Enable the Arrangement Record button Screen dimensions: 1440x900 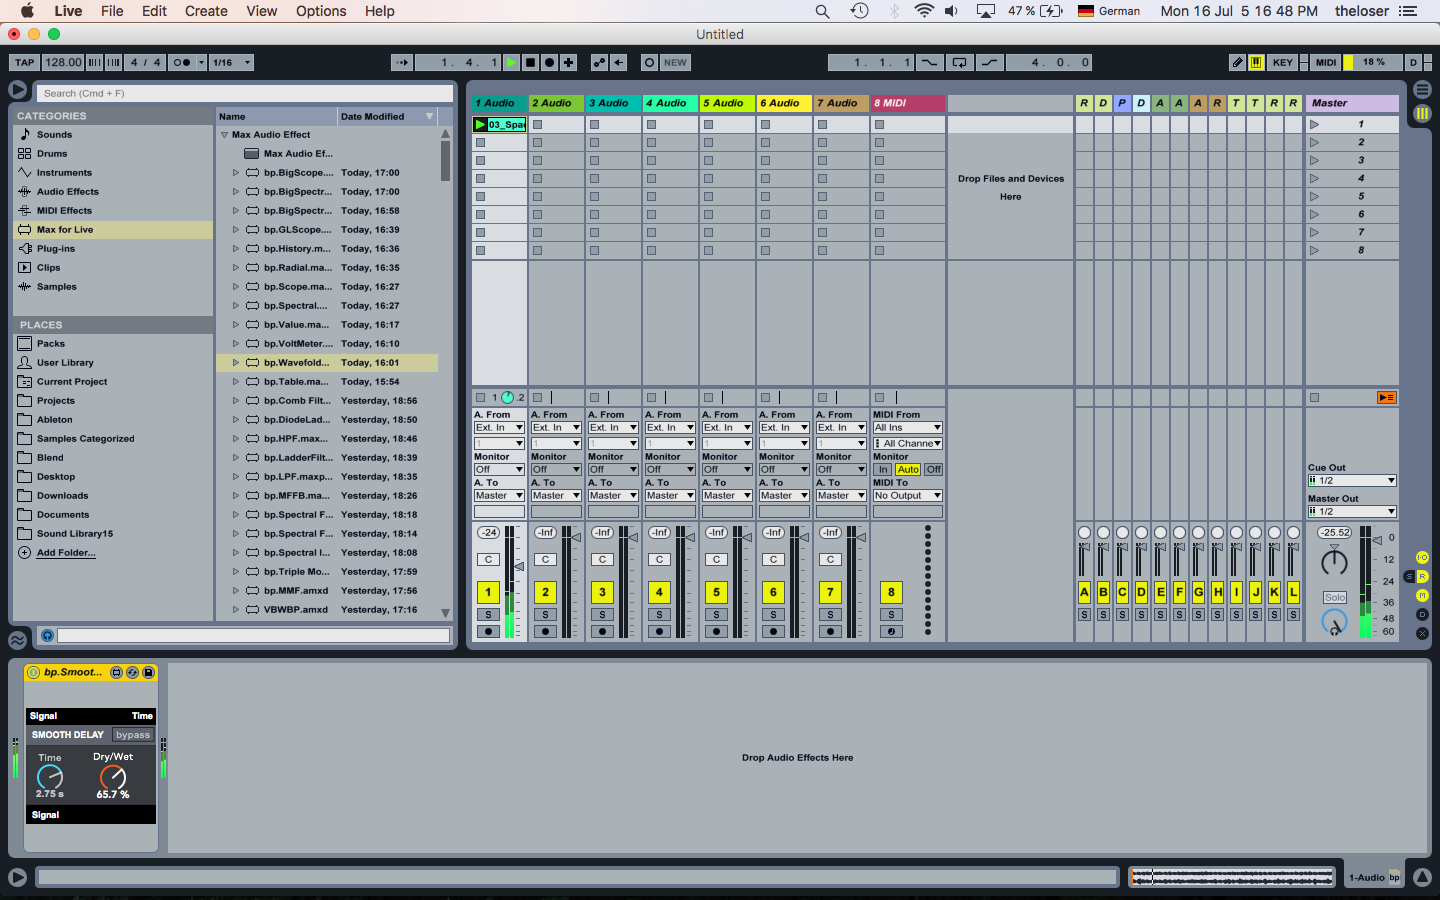point(549,62)
